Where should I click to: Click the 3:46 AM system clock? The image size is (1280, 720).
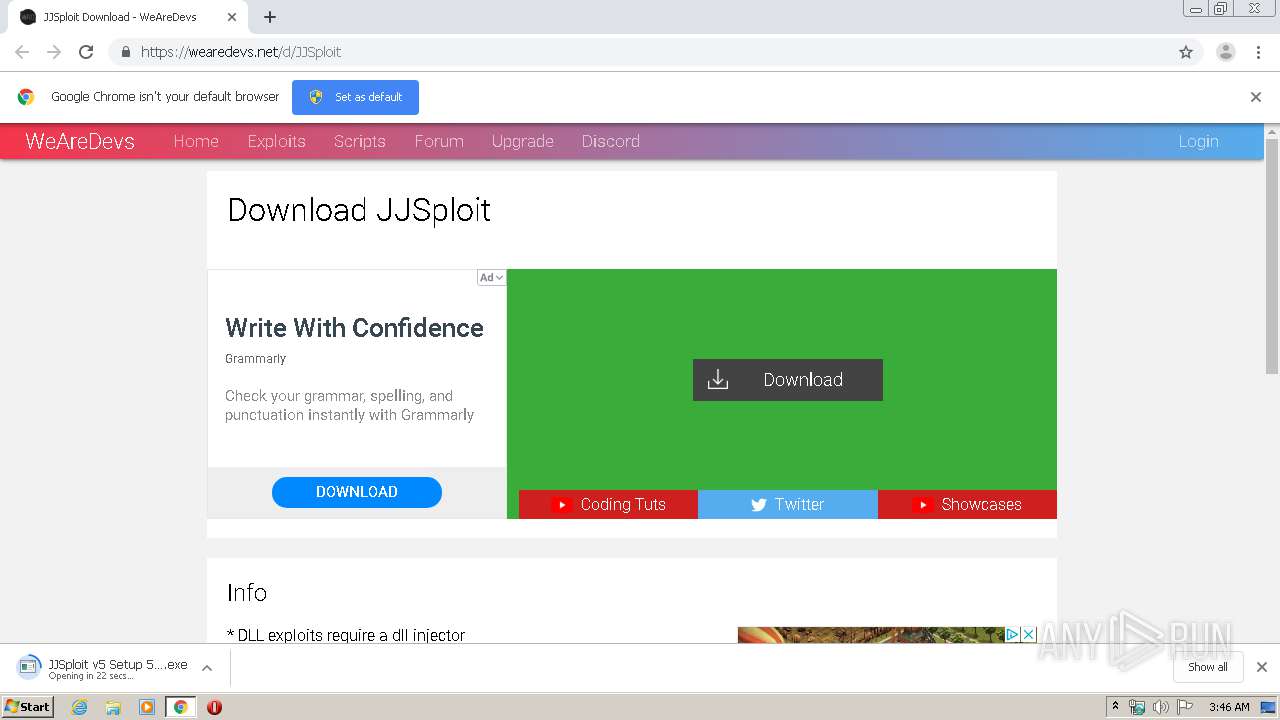(x=1229, y=707)
